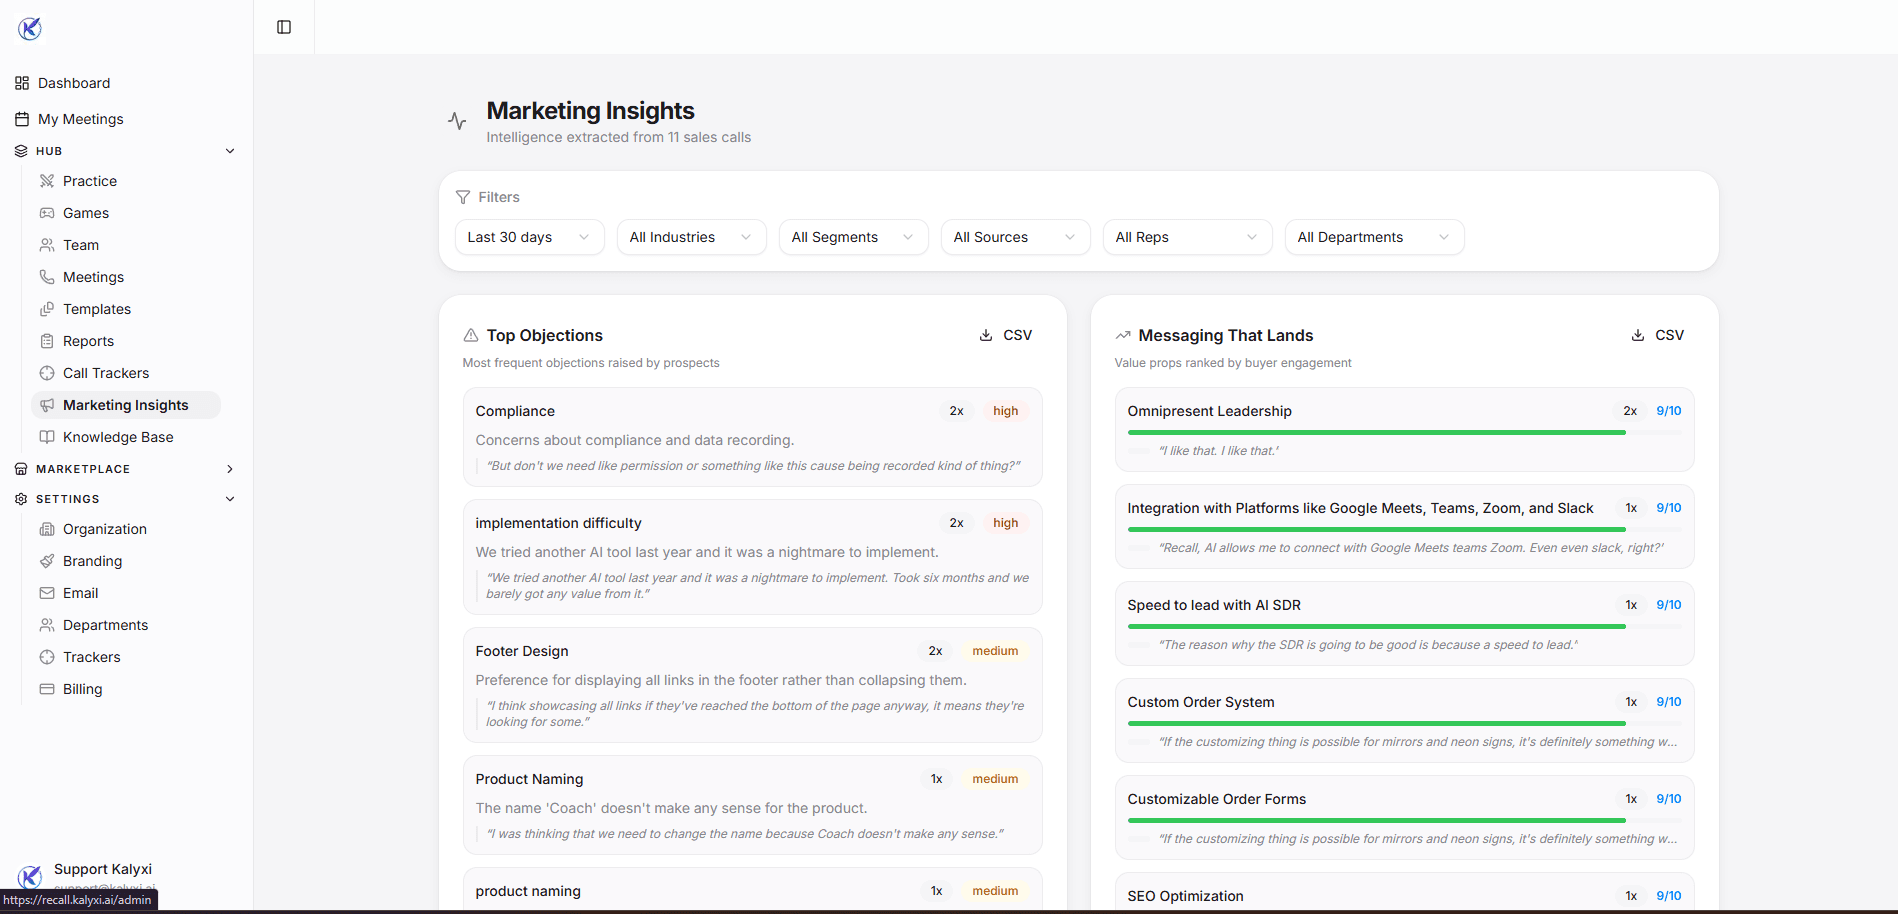The width and height of the screenshot is (1898, 914).
Task: Click the Kalyxi logo at the top
Action: click(x=30, y=28)
